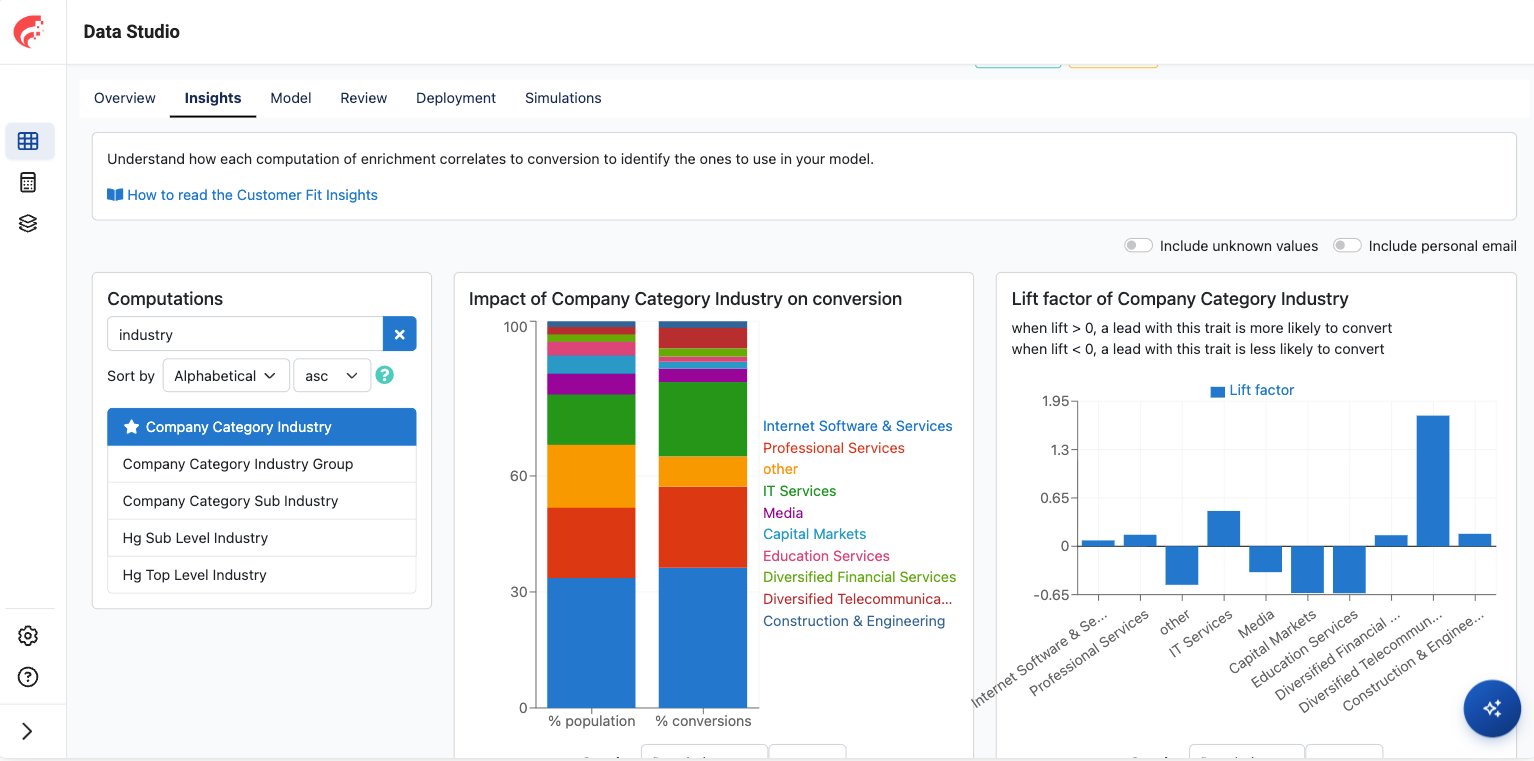Open the Alphabetical sort dropdown

tap(226, 376)
